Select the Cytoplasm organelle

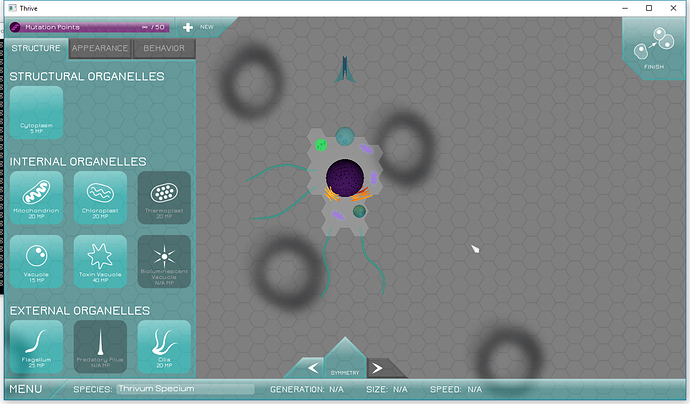pyautogui.click(x=36, y=112)
